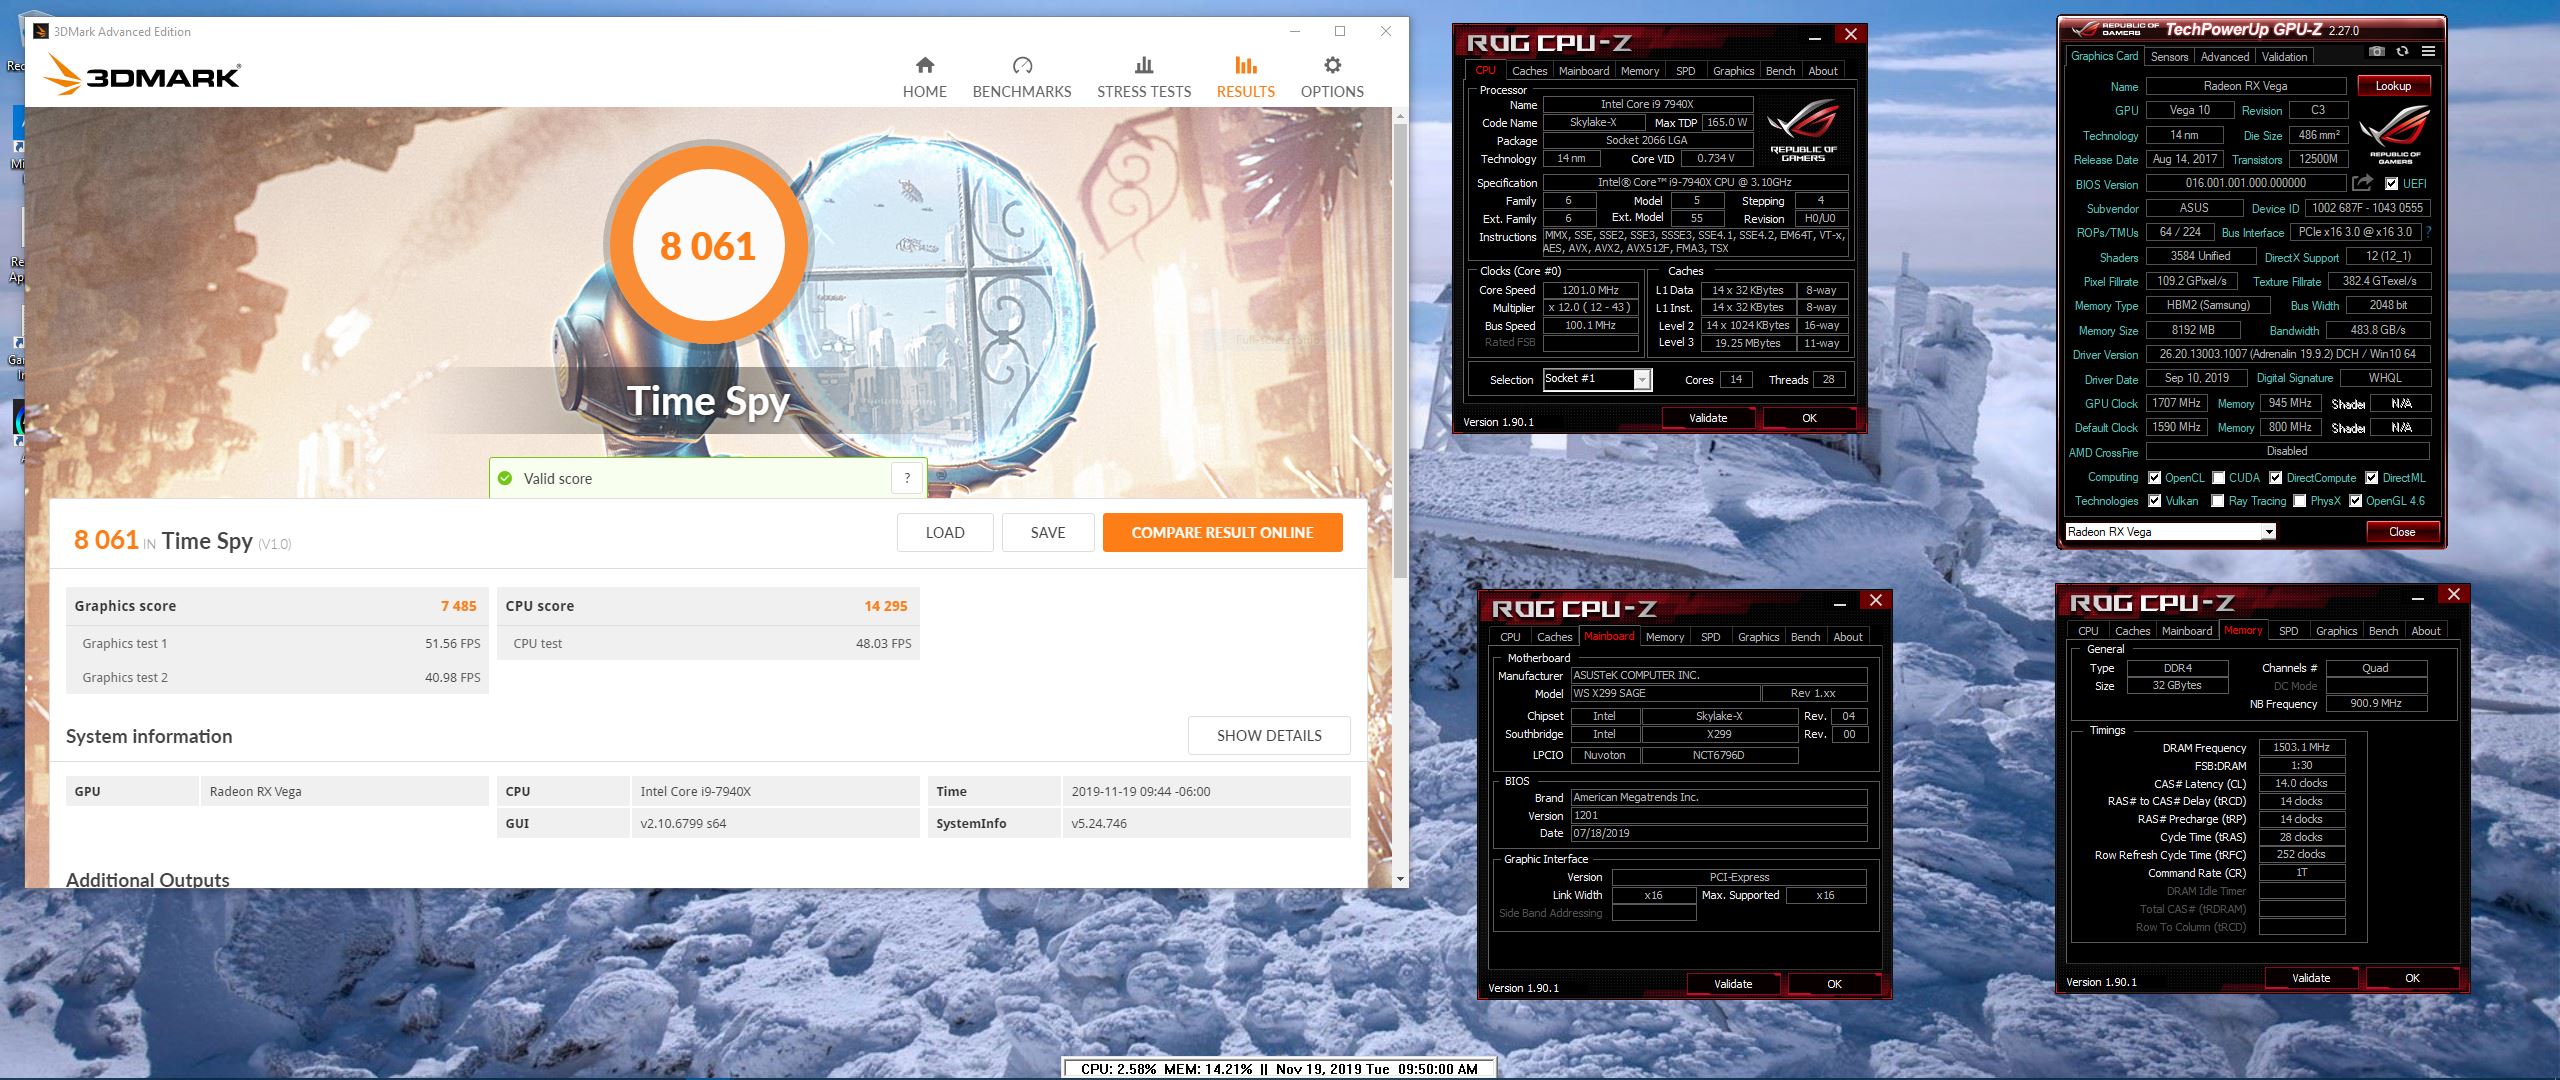Viewport: 2560px width, 1080px height.
Task: Click the WS X299 SAGE model field
Action: pyautogui.click(x=1665, y=693)
